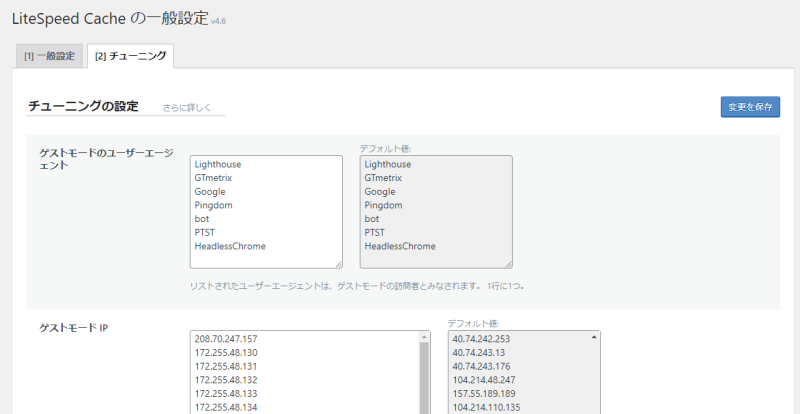Select the [2] チューニング tab

coord(130,56)
